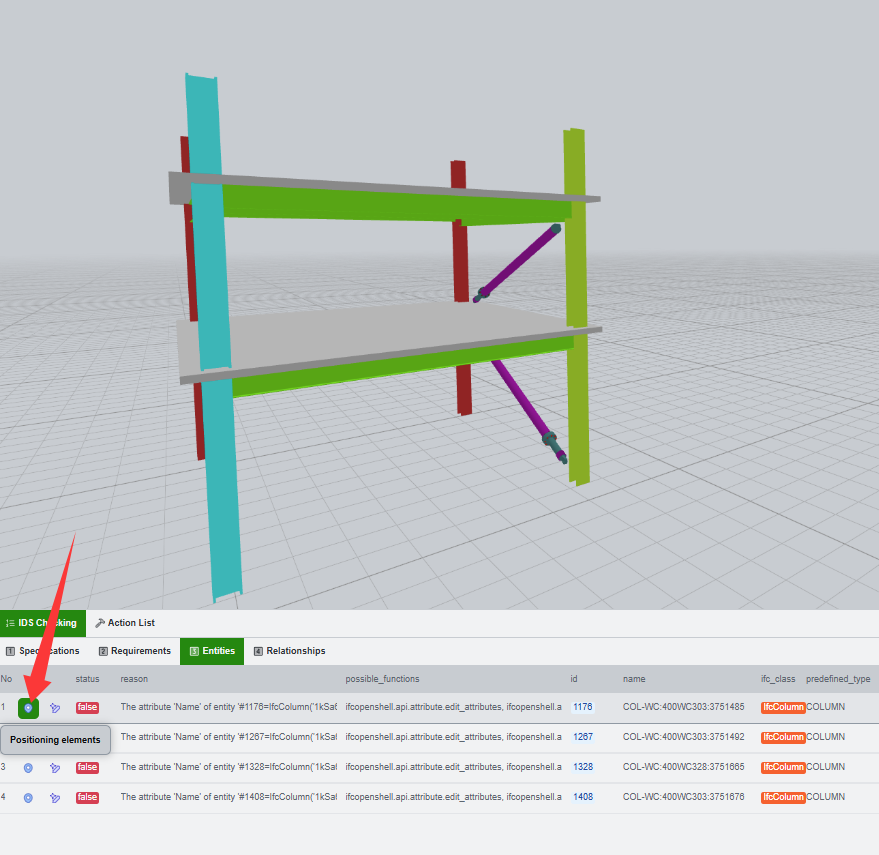Click name cell COL-WC:400WC303:3751485
The width and height of the screenshot is (879, 855).
click(x=683, y=707)
